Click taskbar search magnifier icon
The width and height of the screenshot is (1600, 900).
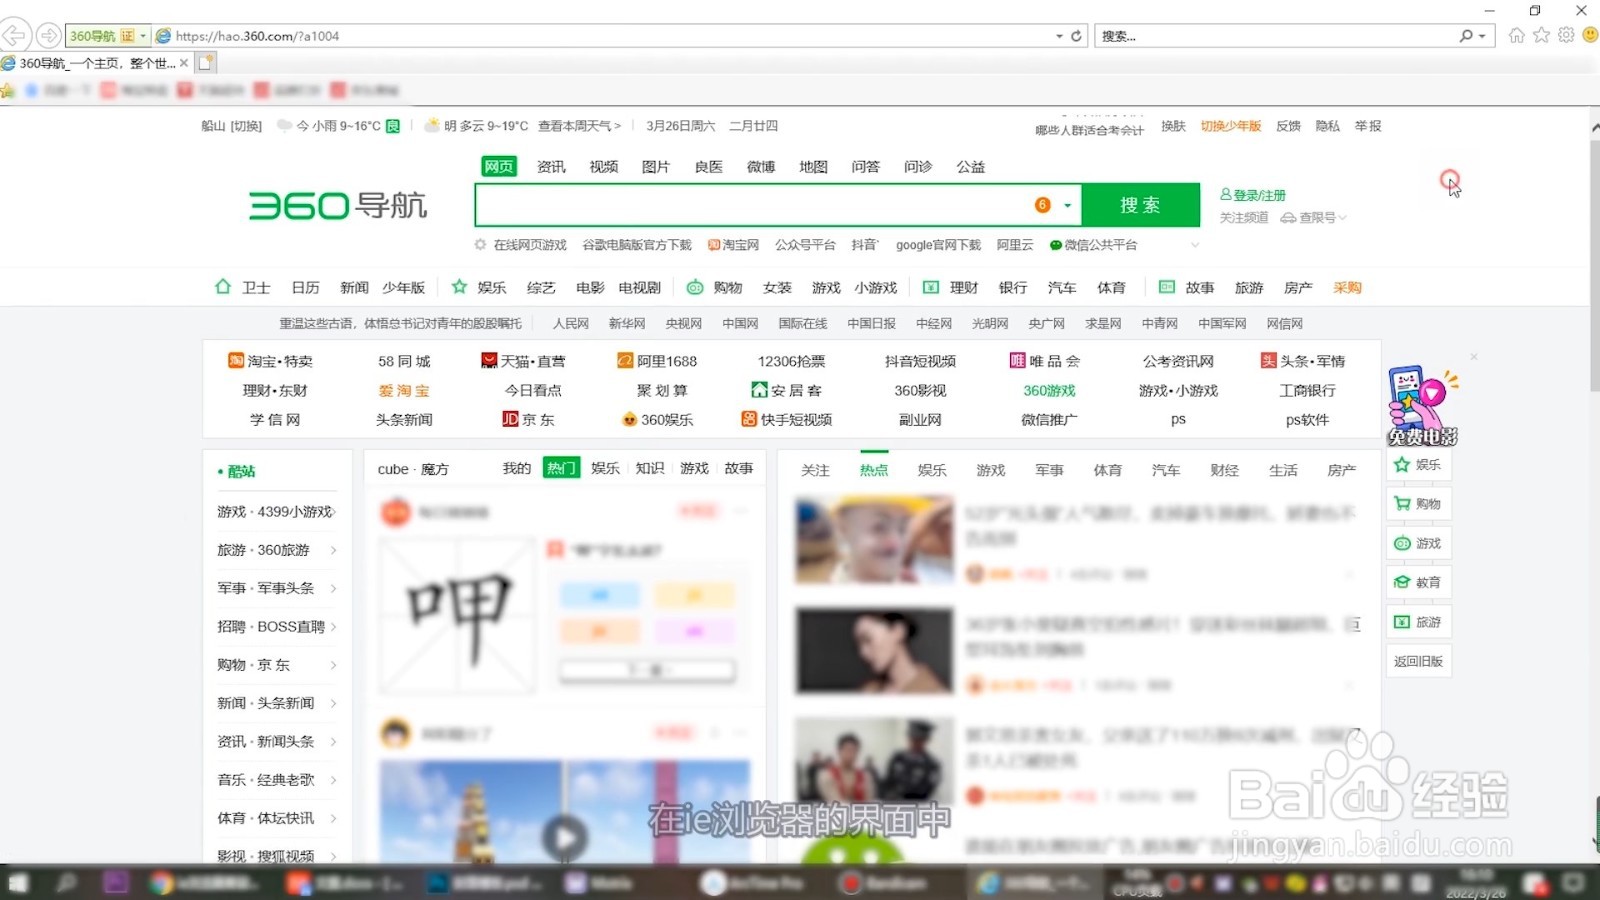[x=66, y=882]
